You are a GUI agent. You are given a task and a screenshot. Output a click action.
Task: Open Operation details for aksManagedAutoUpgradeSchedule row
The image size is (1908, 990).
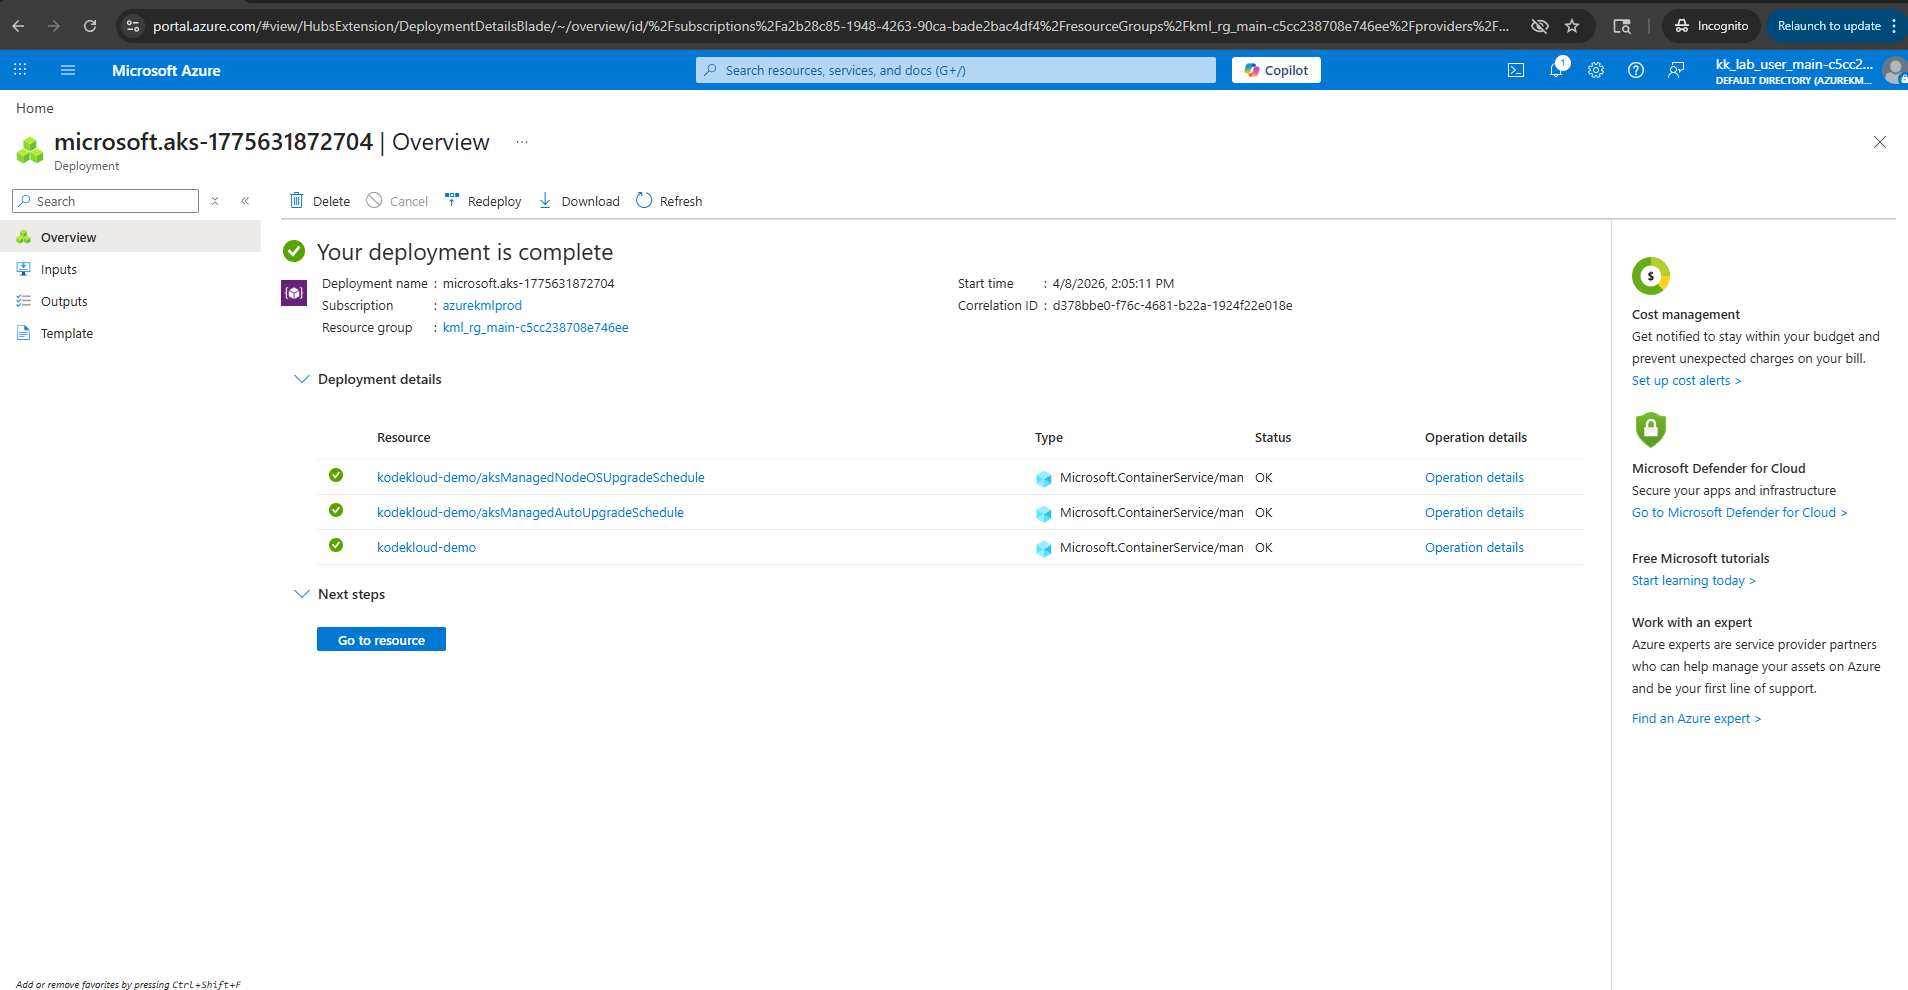(x=1474, y=513)
